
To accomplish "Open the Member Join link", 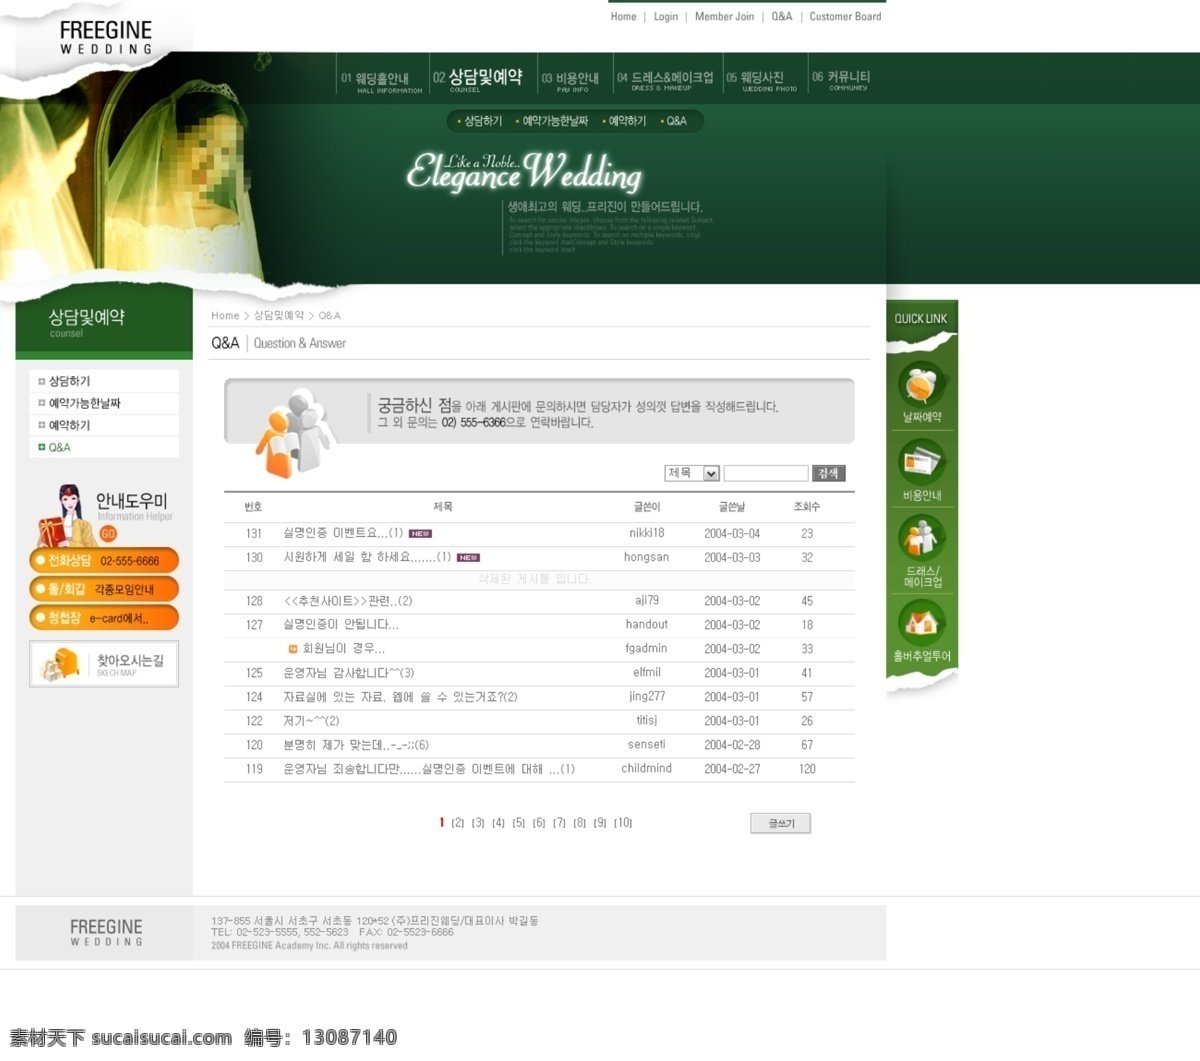I will pos(724,16).
